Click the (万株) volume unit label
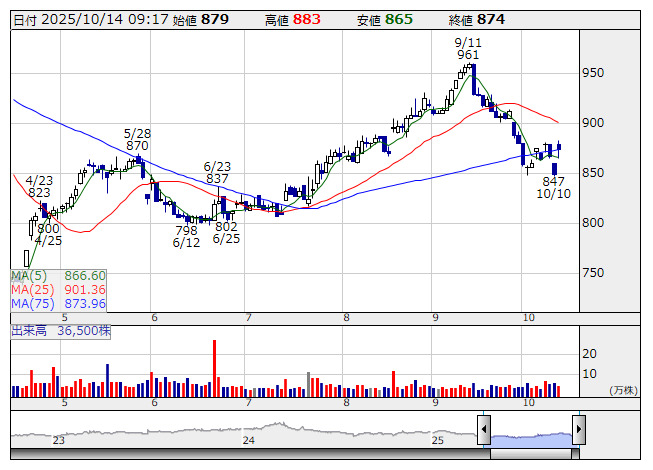This screenshot has width=653, height=470. (623, 390)
